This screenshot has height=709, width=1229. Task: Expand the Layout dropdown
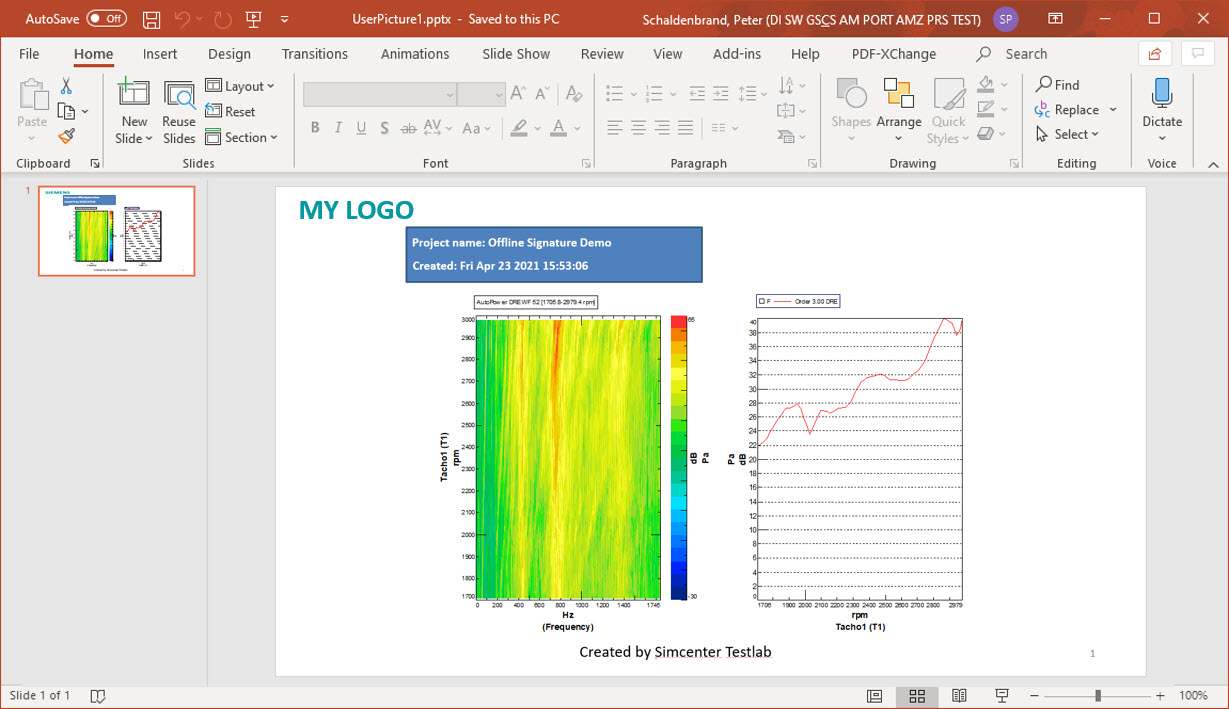[240, 86]
